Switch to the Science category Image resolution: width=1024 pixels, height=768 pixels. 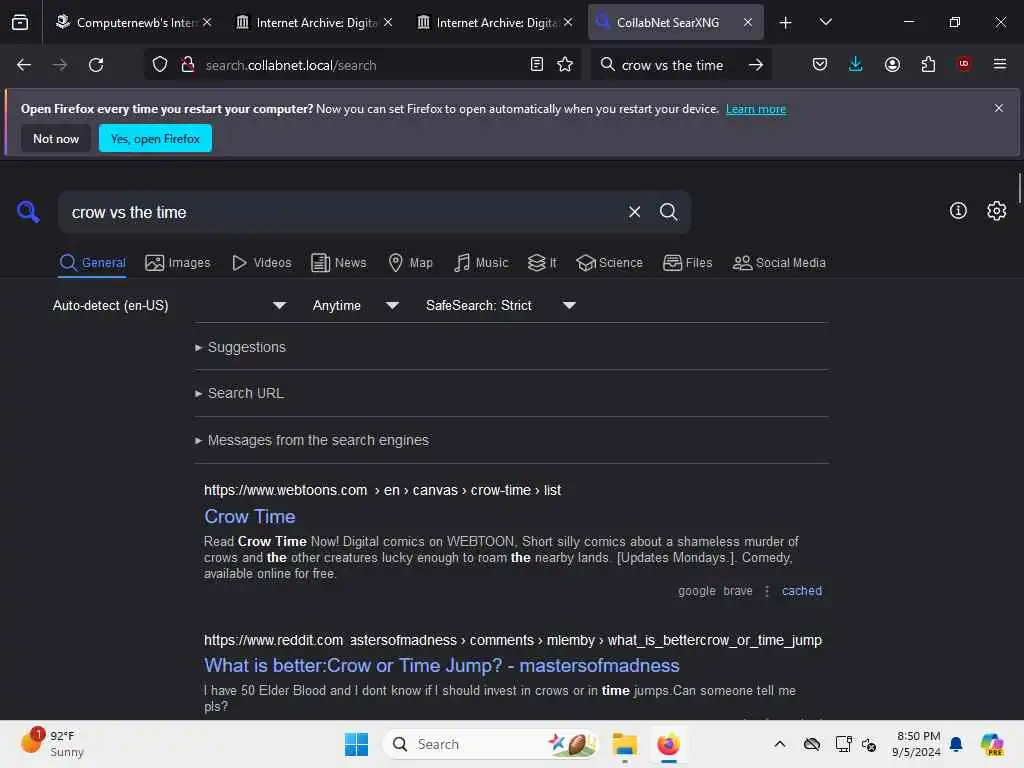(x=609, y=263)
